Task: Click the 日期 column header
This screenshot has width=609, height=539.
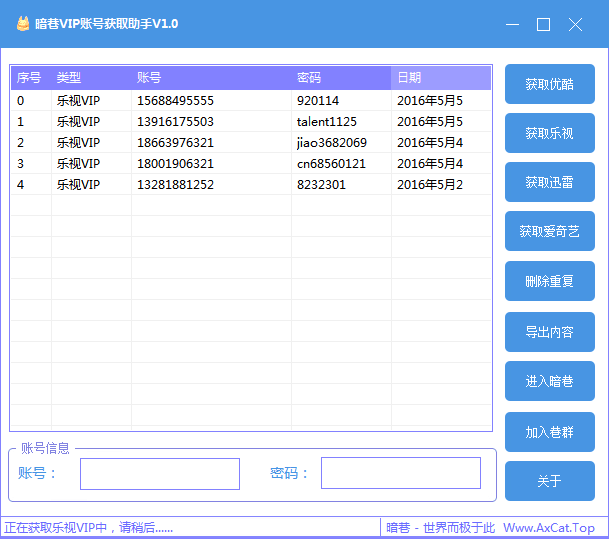Action: 440,78
